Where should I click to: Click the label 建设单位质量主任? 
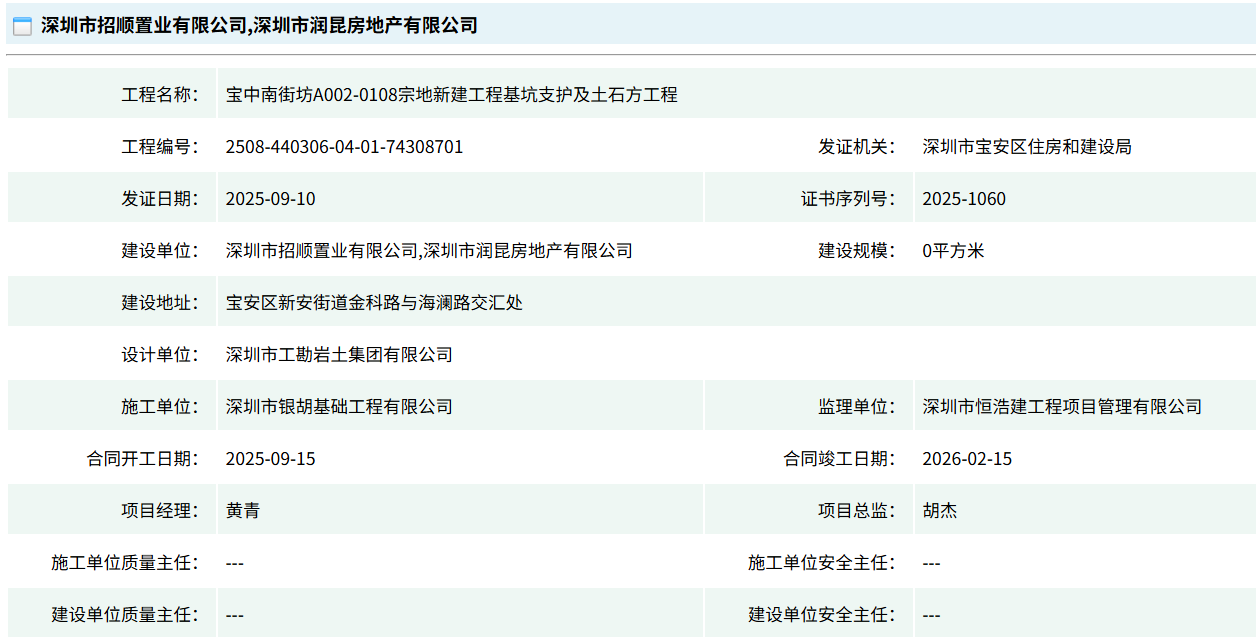click(x=125, y=615)
